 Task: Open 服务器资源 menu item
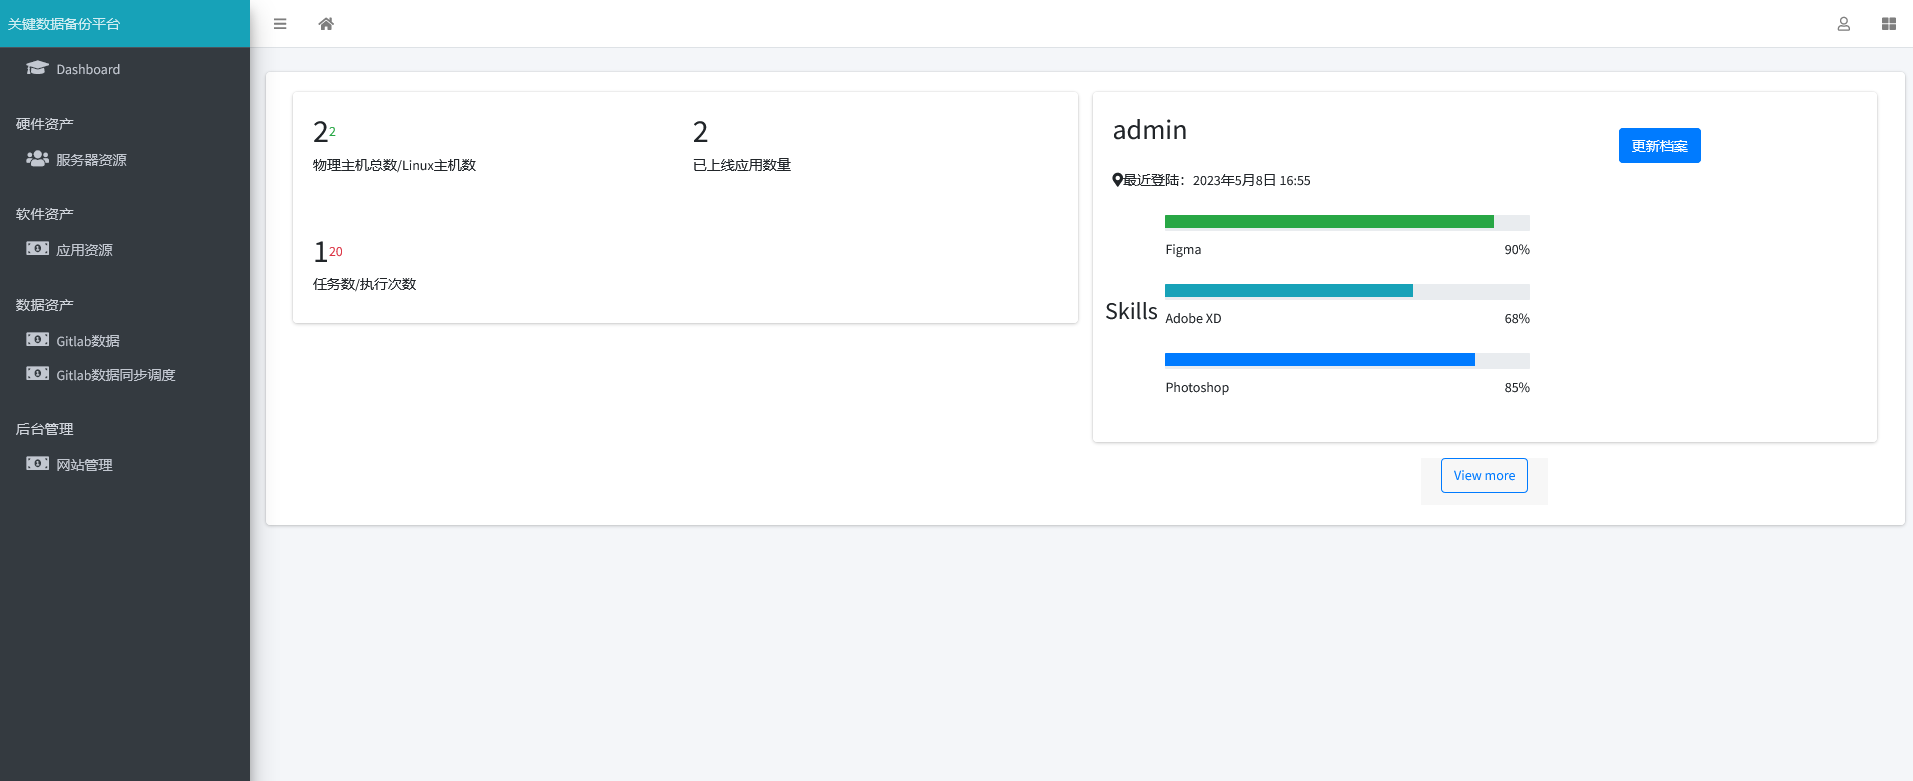click(125, 160)
